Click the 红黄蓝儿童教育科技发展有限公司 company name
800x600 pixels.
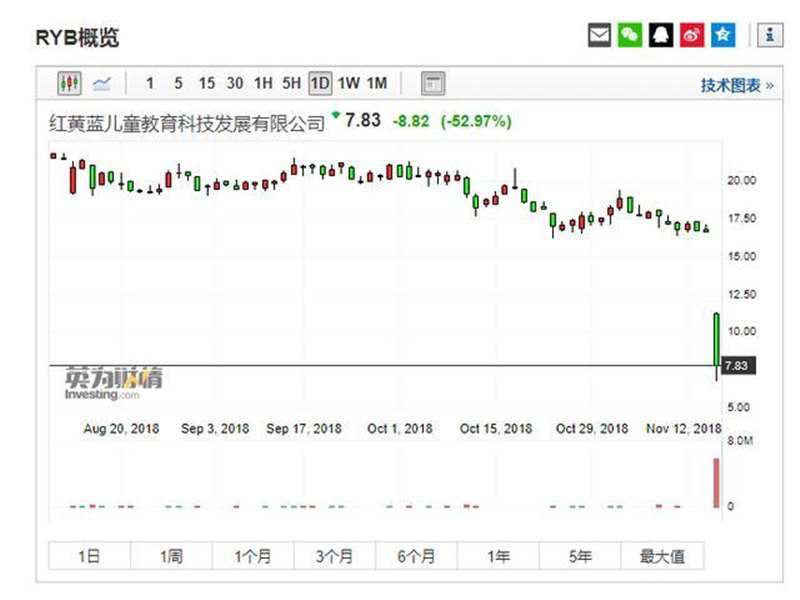(187, 123)
